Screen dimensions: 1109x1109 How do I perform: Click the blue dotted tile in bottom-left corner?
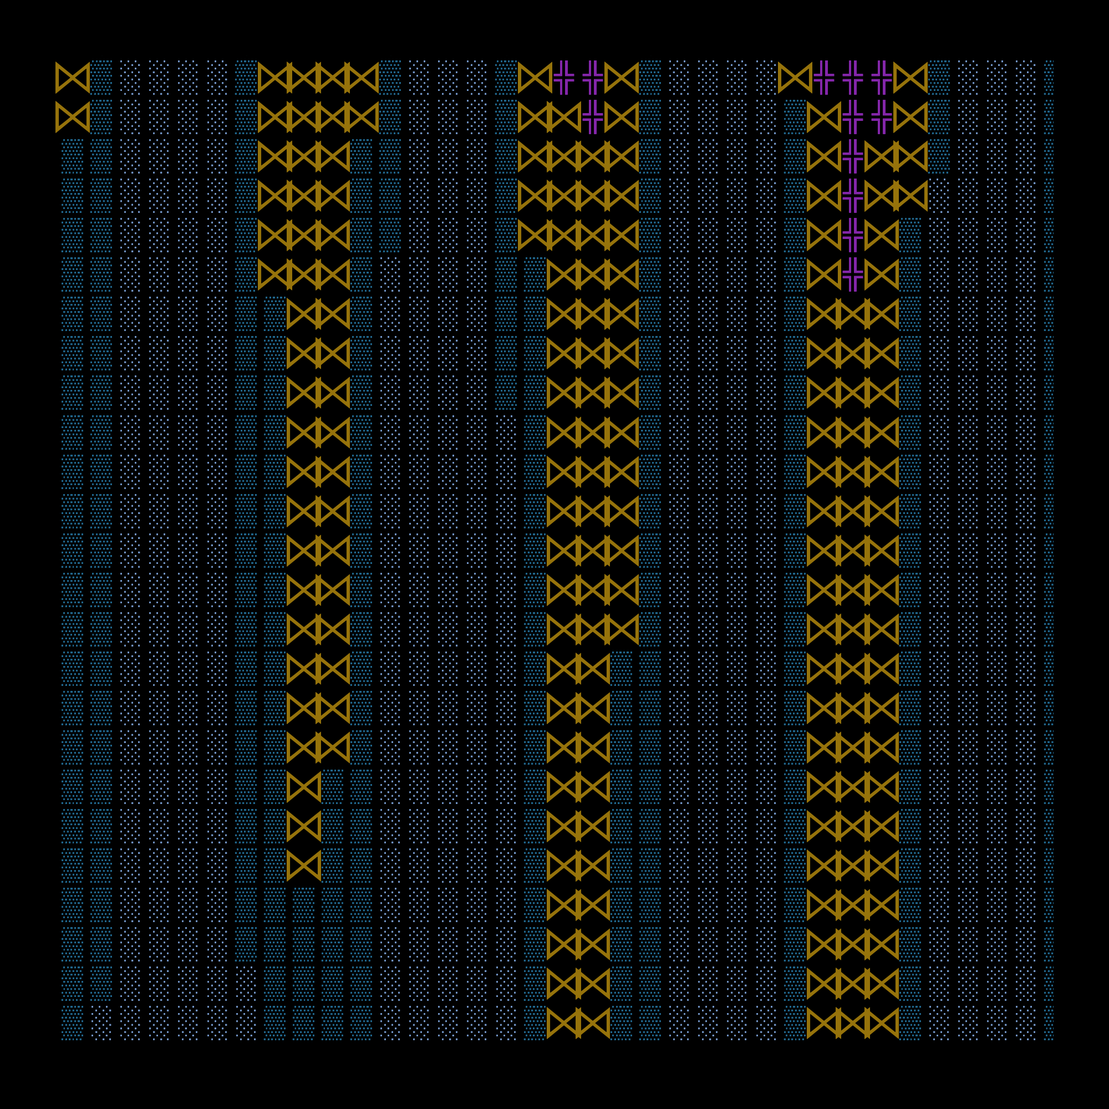coord(72,1022)
